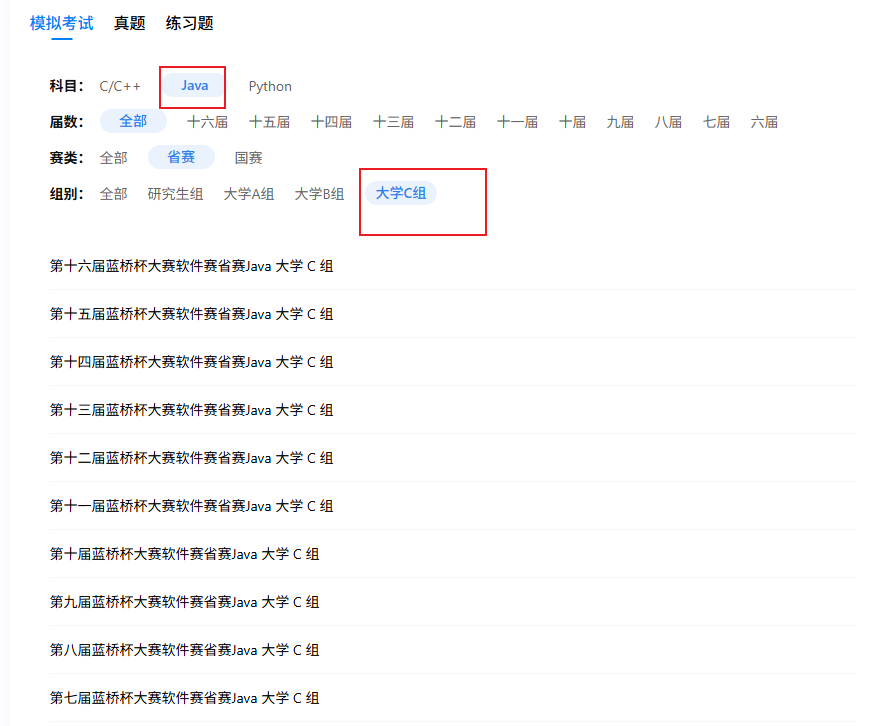
Task: Filter by 十届 session
Action: tap(572, 122)
